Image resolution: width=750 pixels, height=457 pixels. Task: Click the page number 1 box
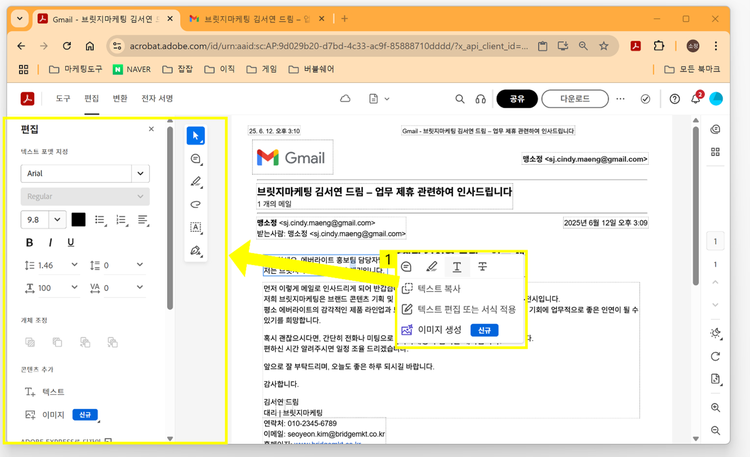click(715, 242)
